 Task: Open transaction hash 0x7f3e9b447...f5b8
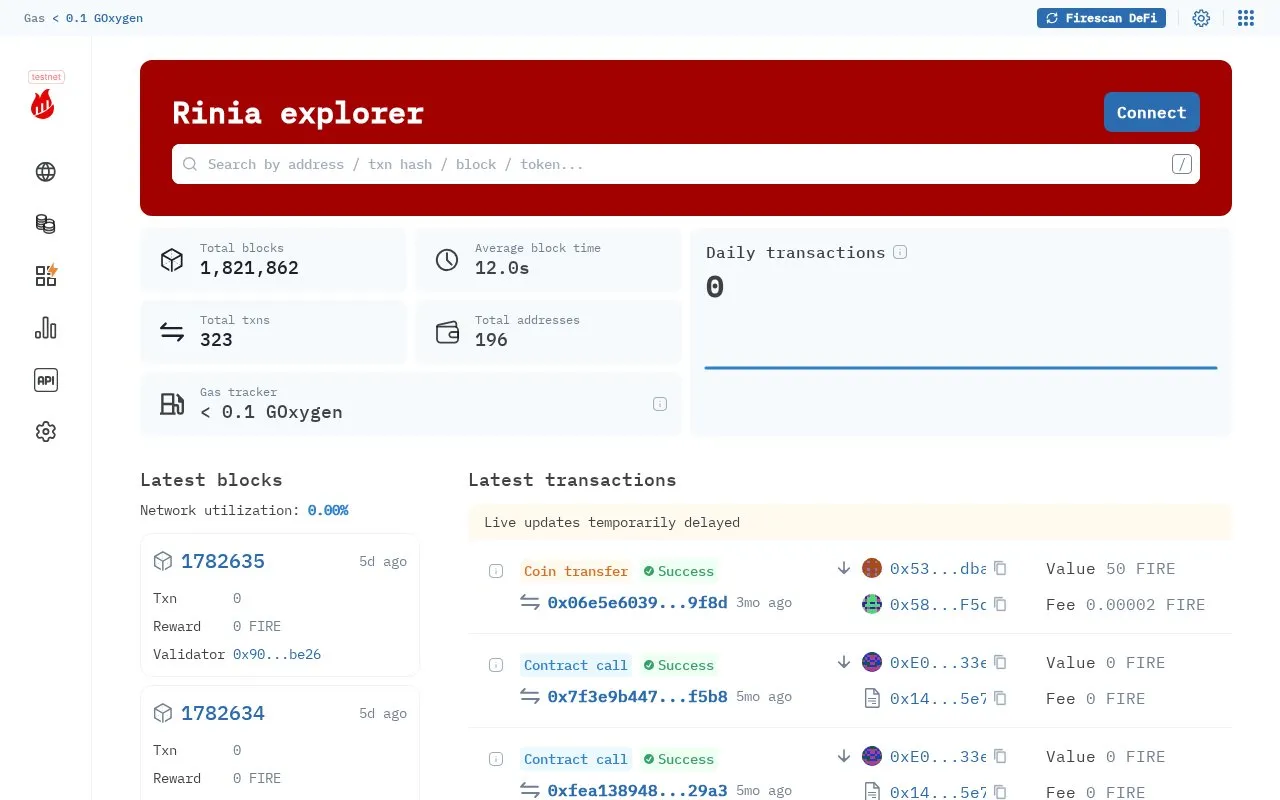[x=637, y=696]
